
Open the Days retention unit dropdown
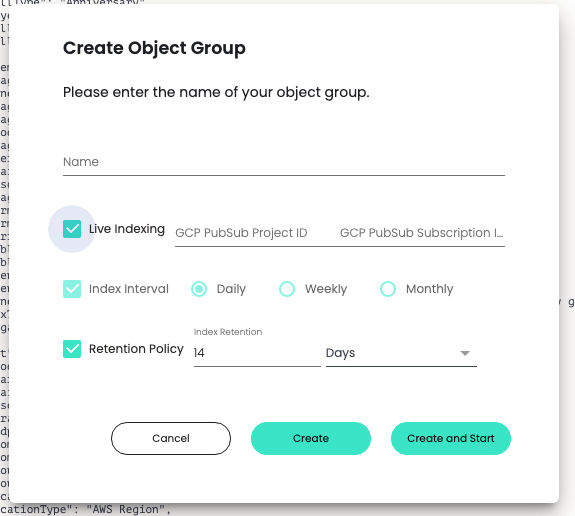pyautogui.click(x=401, y=353)
